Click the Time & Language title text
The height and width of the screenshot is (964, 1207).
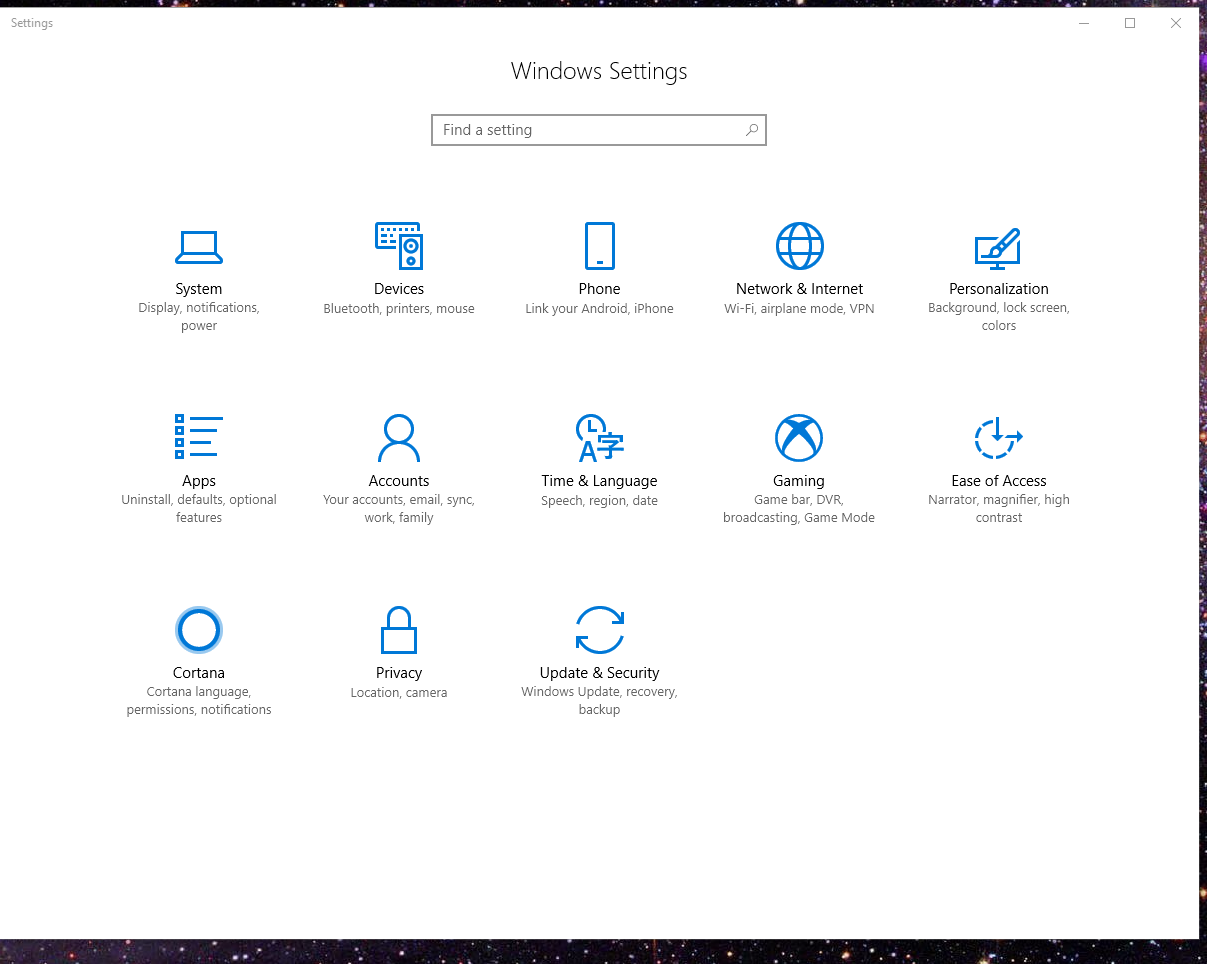click(x=599, y=481)
